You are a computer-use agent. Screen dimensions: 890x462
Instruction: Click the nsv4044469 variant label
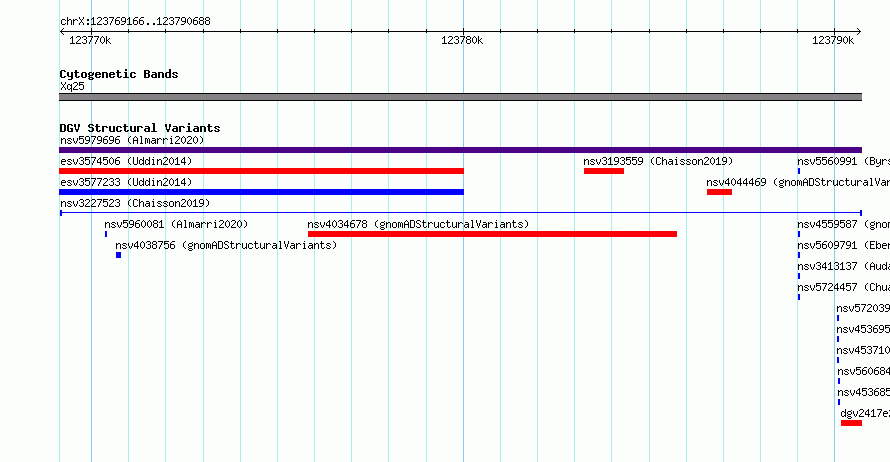798,182
